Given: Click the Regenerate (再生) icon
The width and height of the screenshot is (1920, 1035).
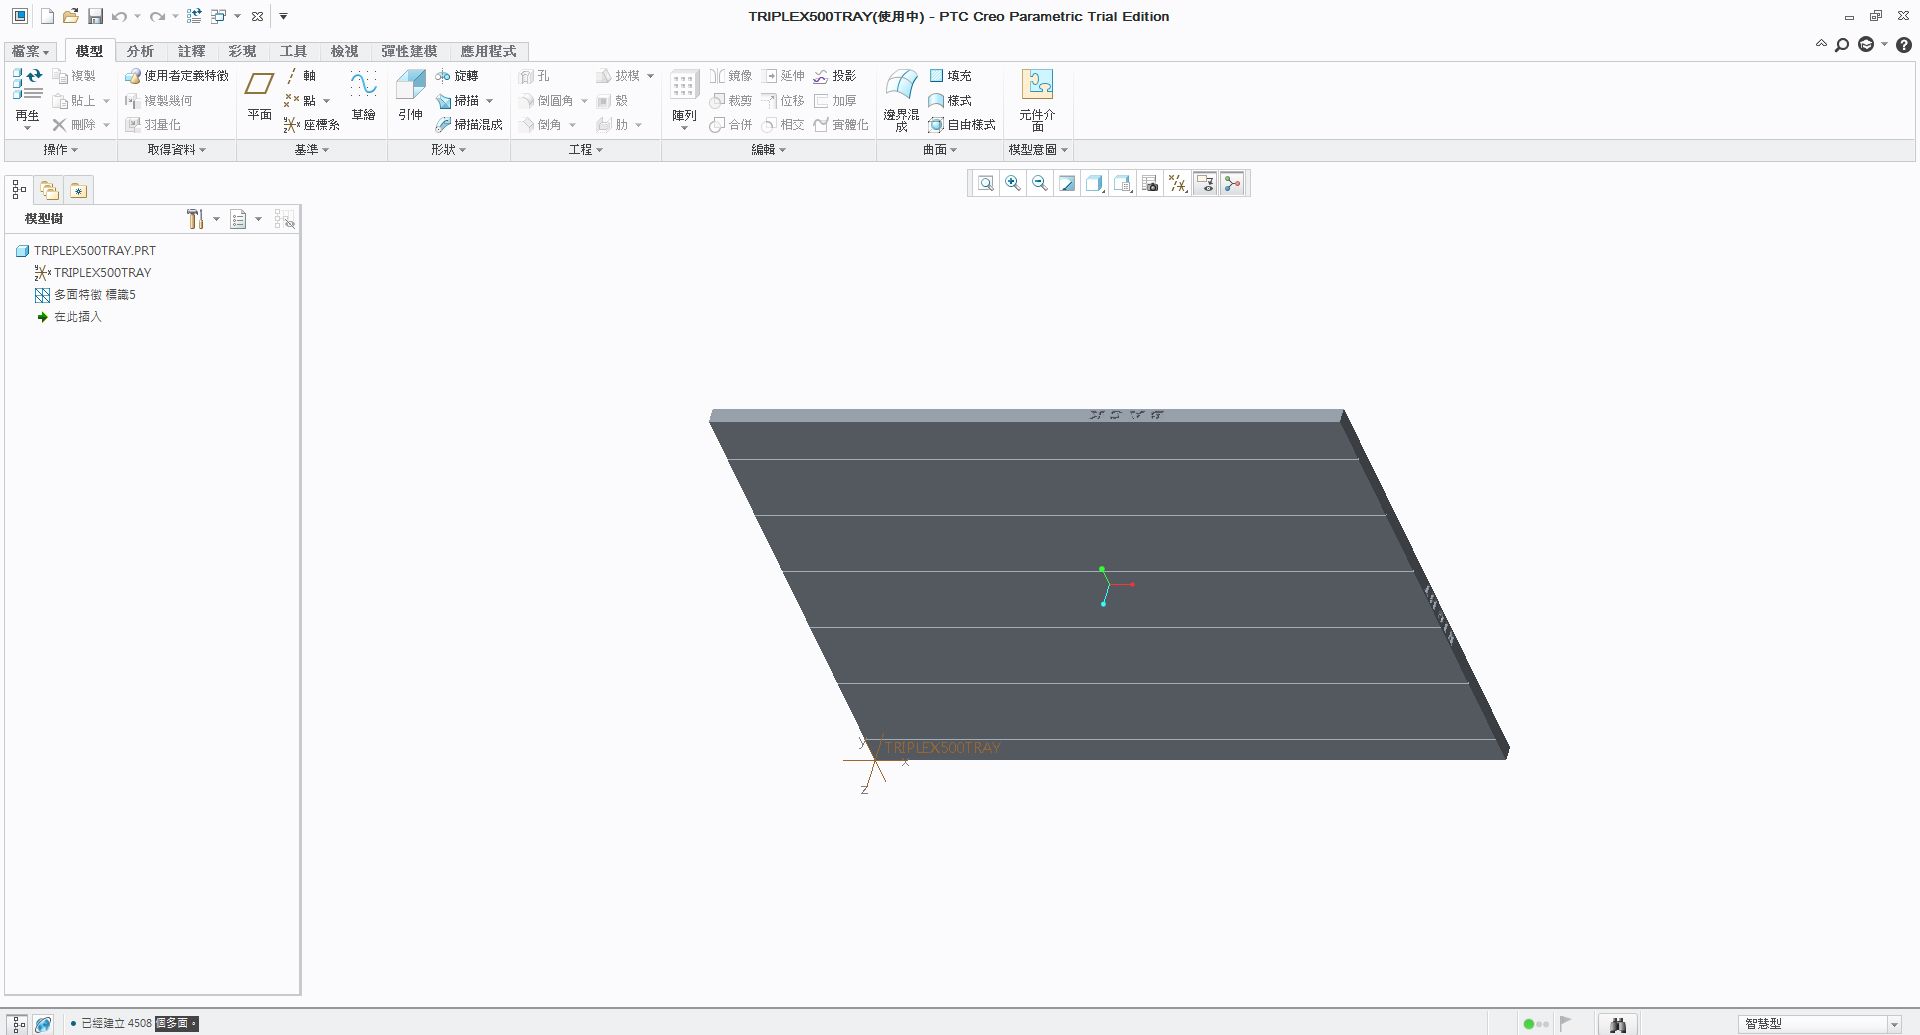Looking at the screenshot, I should click(x=27, y=86).
